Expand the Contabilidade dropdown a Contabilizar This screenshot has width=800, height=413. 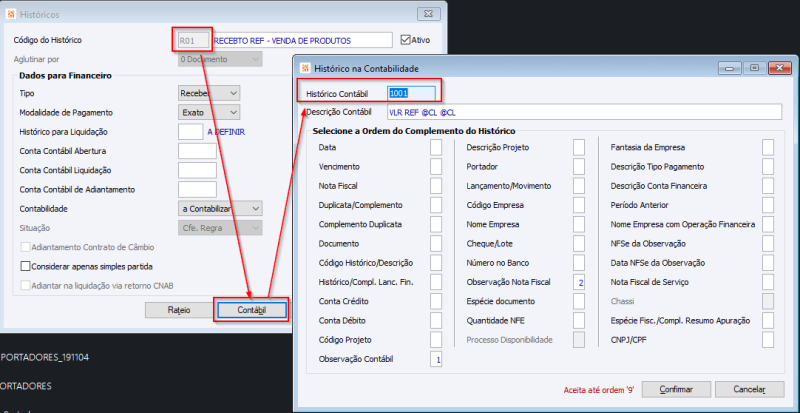tap(220, 209)
